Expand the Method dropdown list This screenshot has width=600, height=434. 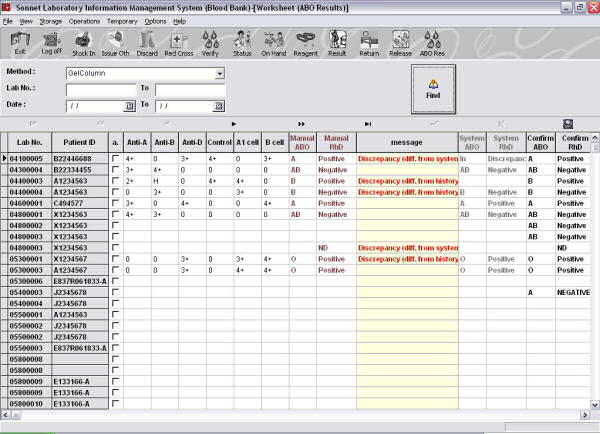(219, 73)
